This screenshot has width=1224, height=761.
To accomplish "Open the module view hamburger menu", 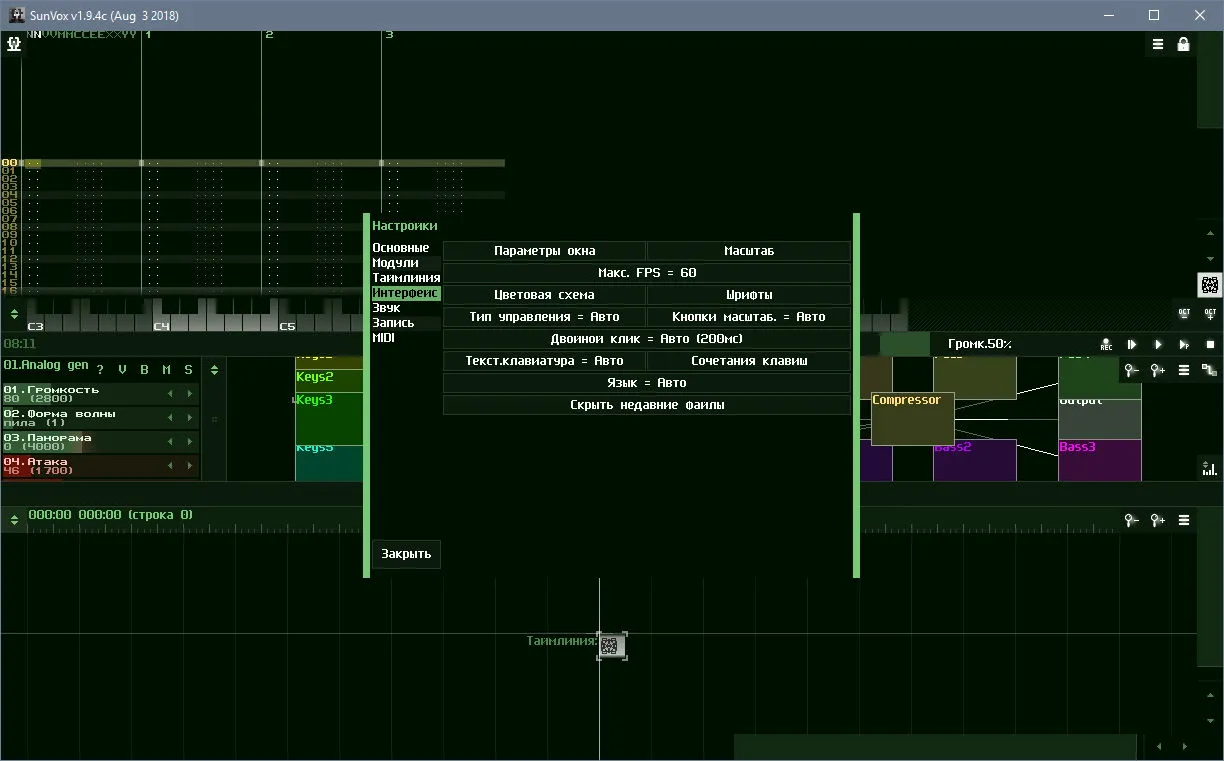I will [x=1184, y=370].
